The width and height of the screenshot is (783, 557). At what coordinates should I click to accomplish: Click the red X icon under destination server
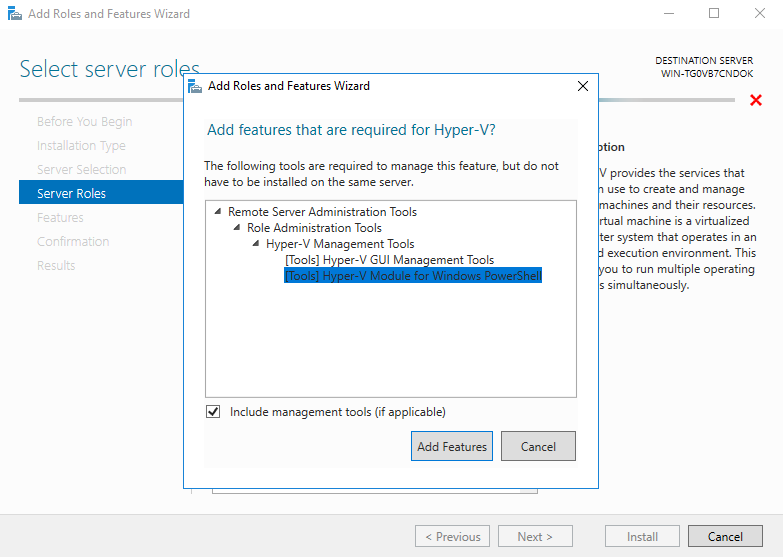pyautogui.click(x=756, y=100)
